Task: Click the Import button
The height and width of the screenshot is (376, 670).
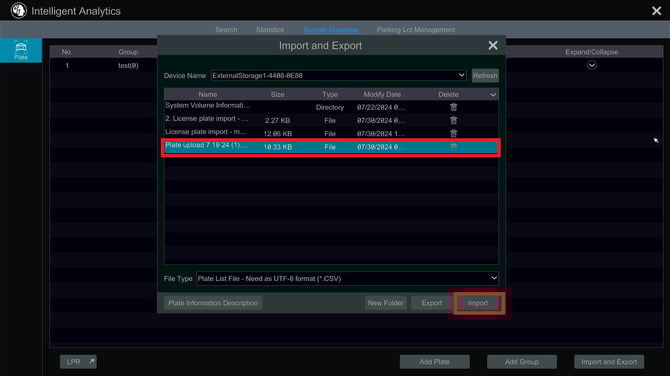Action: (x=477, y=303)
